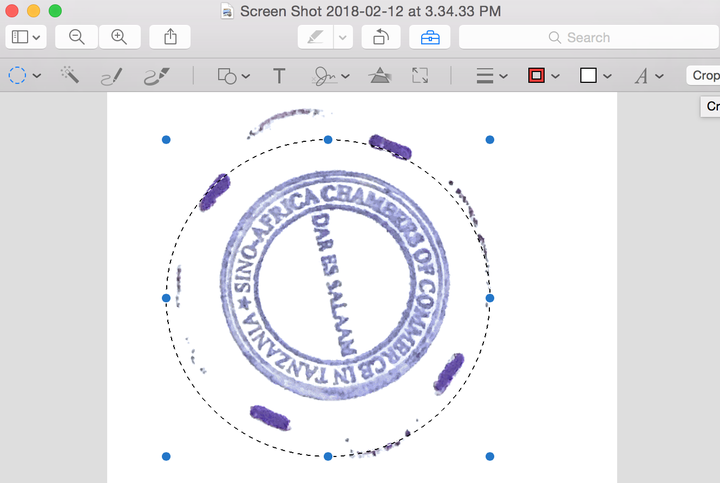Click the Crop button
Image resolution: width=720 pixels, height=483 pixels.
(703, 75)
